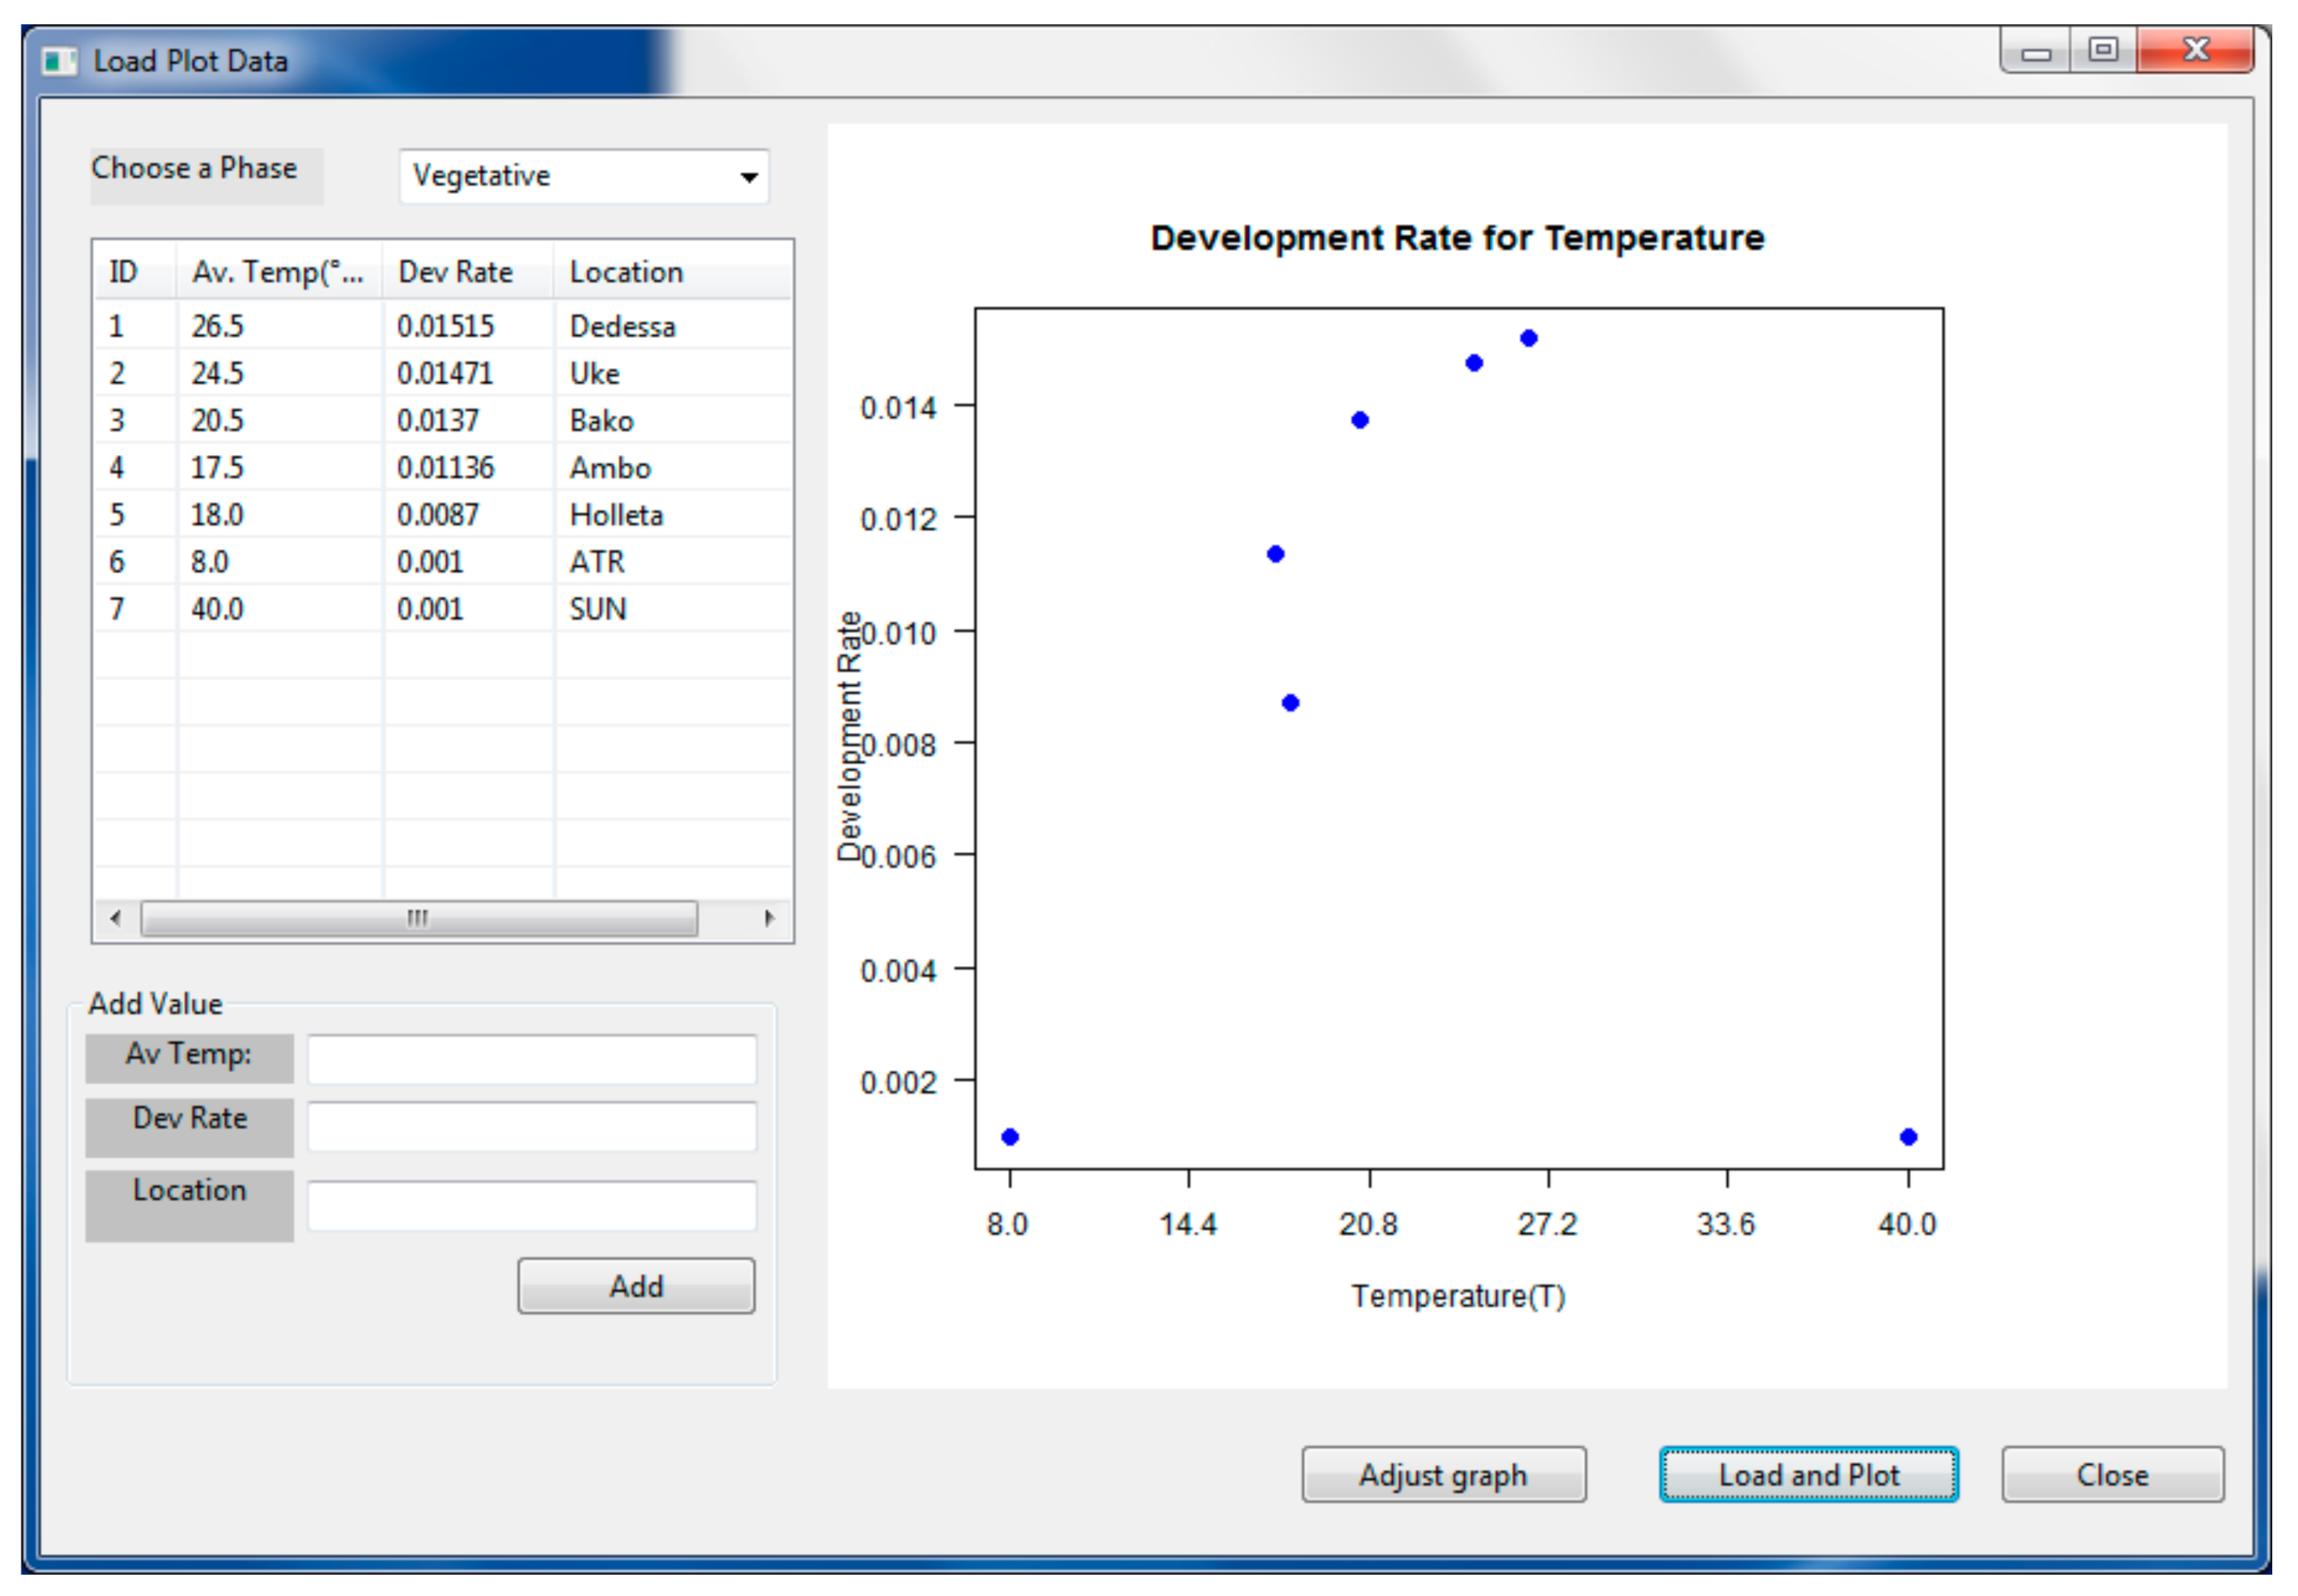Click the Load and Plot button
Viewport: 2298px width, 1596px height.
coord(1807,1474)
